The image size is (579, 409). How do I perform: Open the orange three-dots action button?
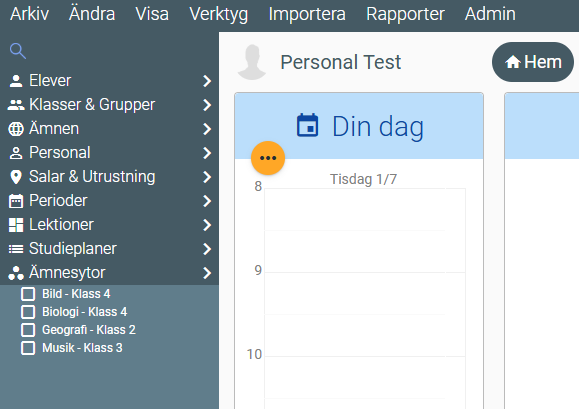pyautogui.click(x=268, y=158)
